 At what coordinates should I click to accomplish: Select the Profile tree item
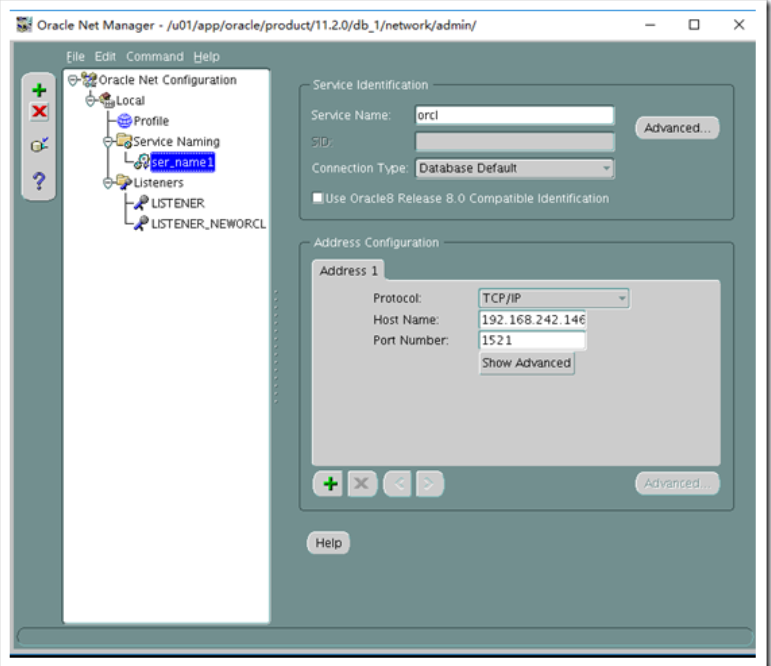click(151, 121)
